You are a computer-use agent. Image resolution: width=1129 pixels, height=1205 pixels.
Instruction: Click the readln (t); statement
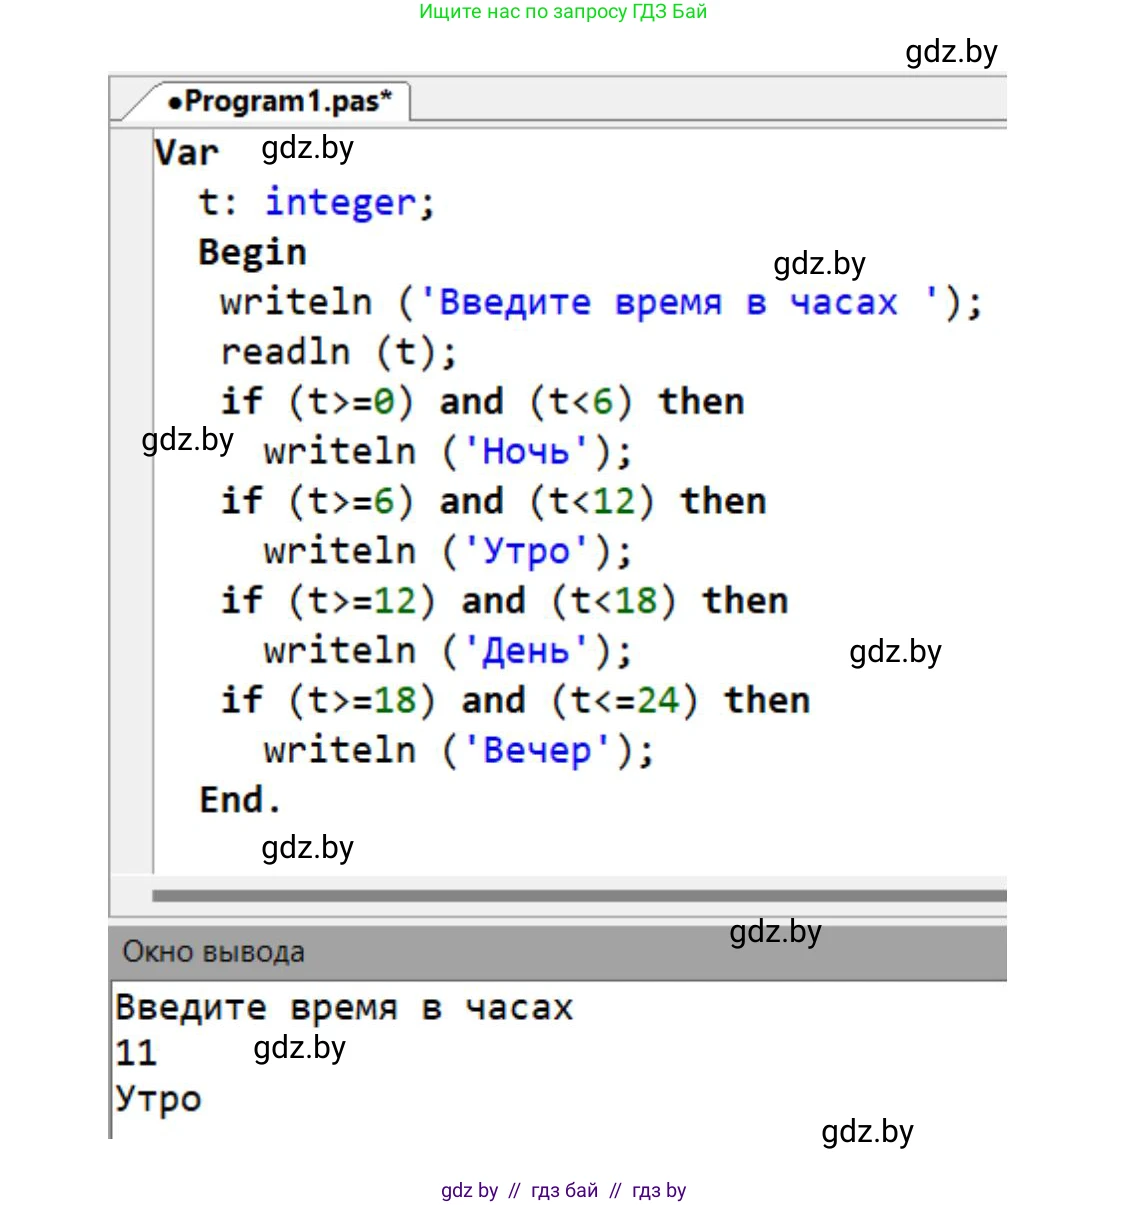tap(338, 352)
